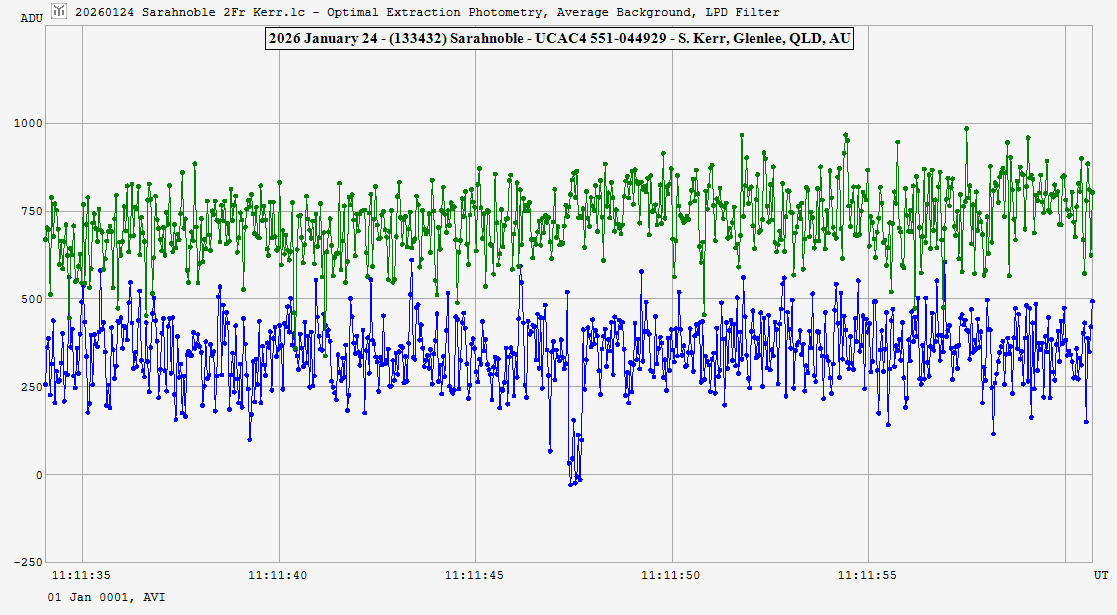Image resolution: width=1117 pixels, height=615 pixels.
Task: Click the light curve file icon beside filename
Action: tap(59, 11)
